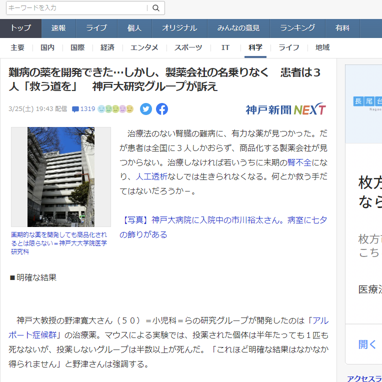Follow the 人工透析 keyword link
382x382 pixels.
(151, 177)
